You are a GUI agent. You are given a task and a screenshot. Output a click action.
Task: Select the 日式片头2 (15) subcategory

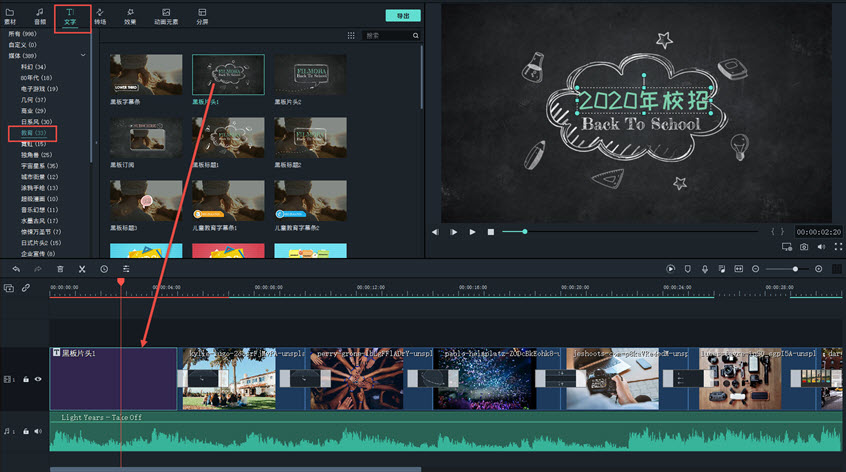pyautogui.click(x=41, y=243)
